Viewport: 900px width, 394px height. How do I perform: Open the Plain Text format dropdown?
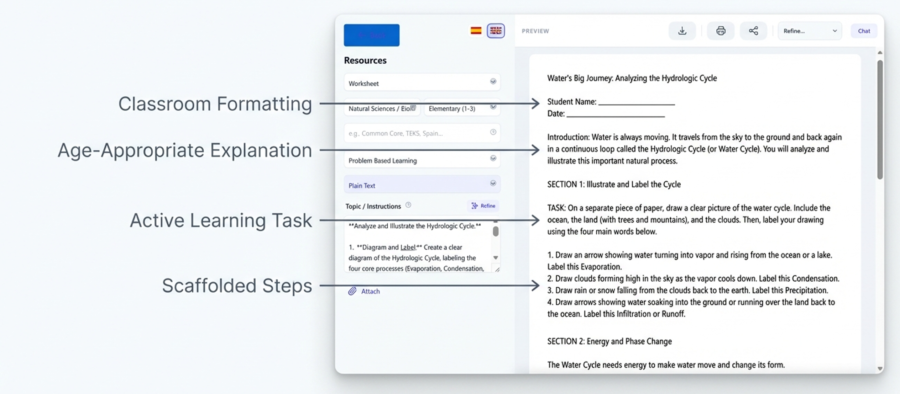(x=422, y=185)
